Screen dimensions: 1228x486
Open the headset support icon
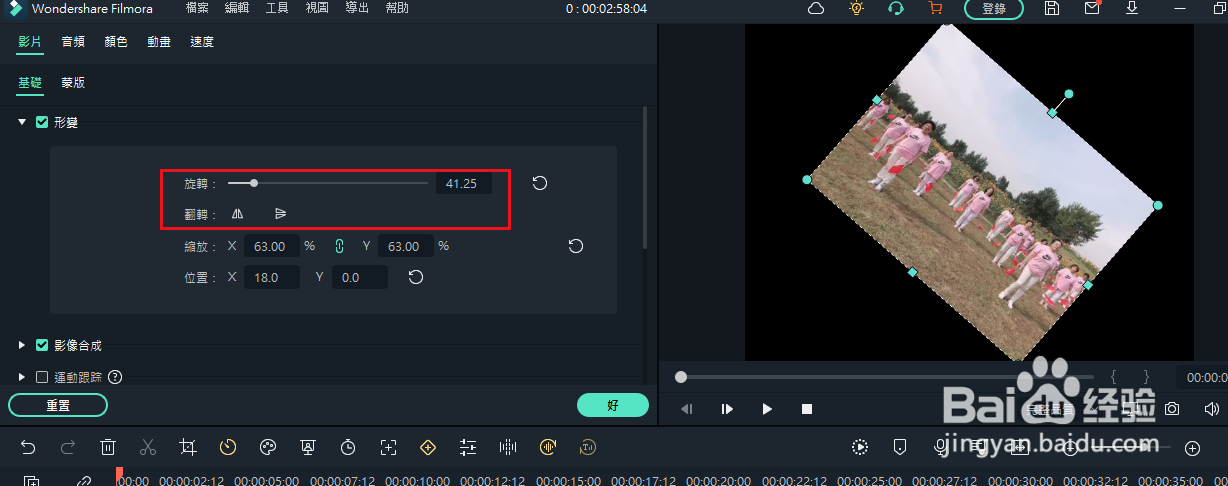896,8
